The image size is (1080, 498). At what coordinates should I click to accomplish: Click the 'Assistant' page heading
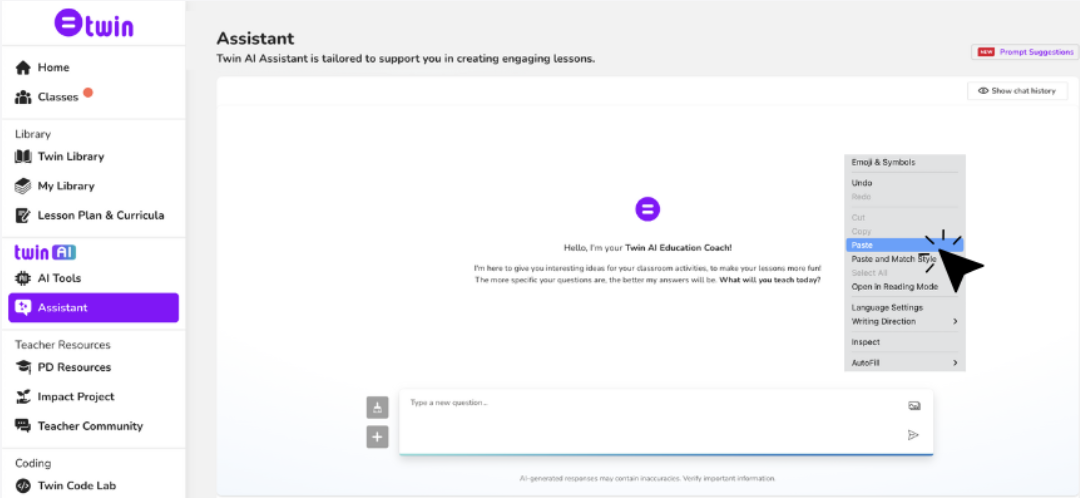[x=256, y=39]
